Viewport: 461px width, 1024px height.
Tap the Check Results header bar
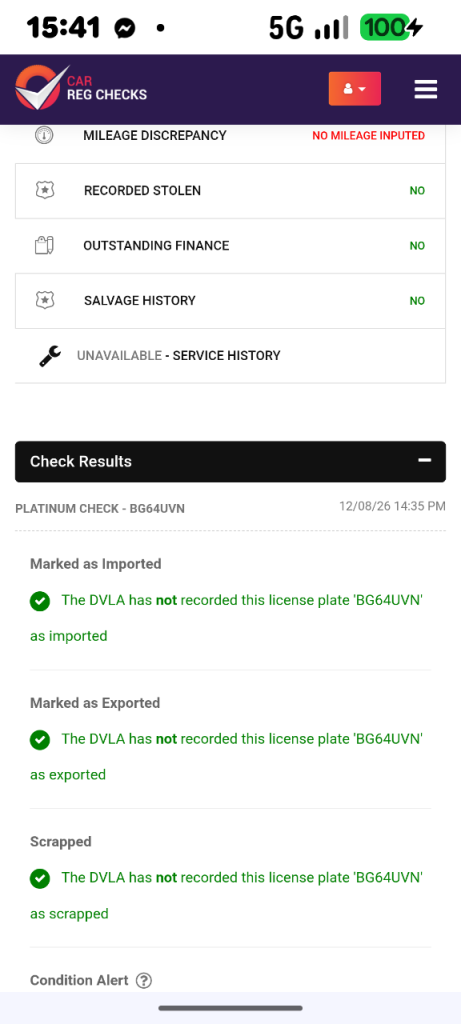[x=230, y=462]
